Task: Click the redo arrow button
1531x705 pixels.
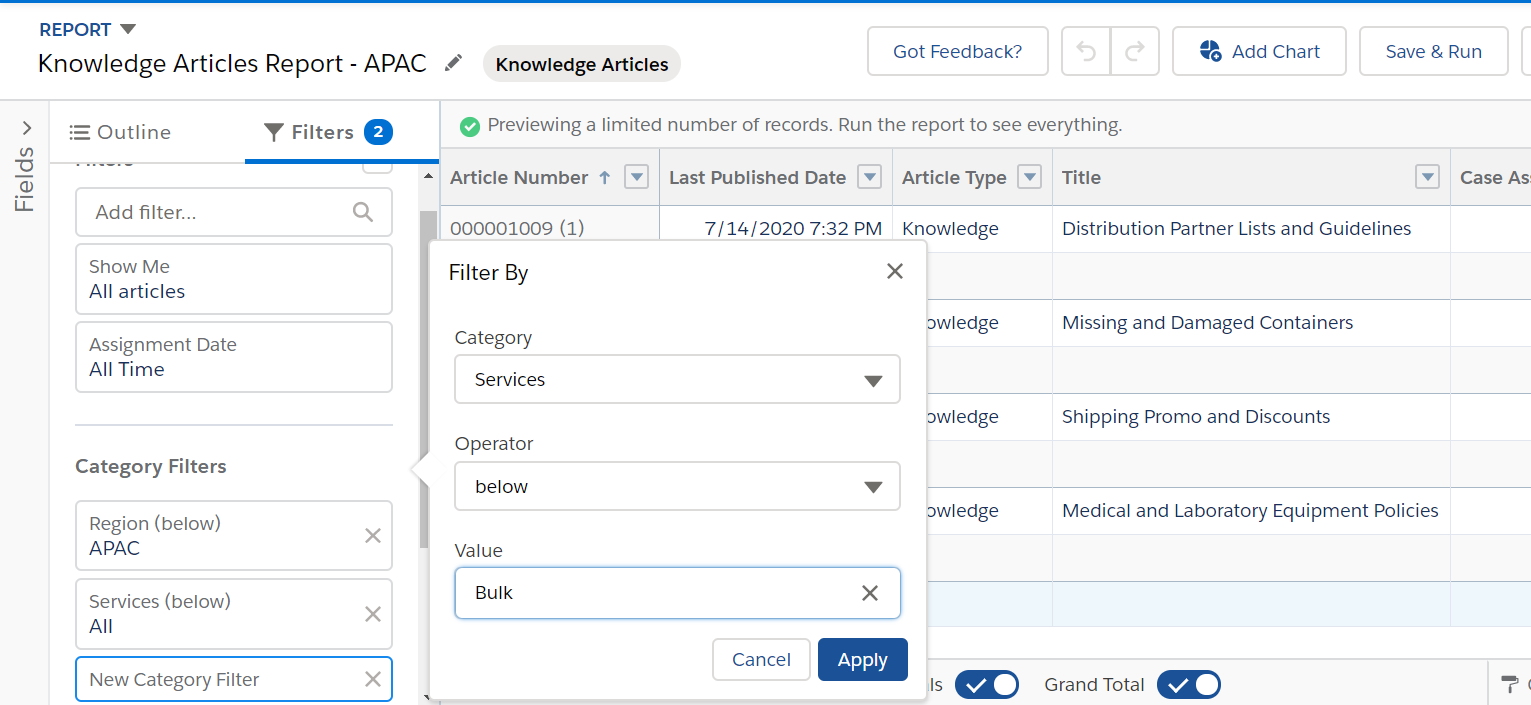Action: (x=1135, y=52)
